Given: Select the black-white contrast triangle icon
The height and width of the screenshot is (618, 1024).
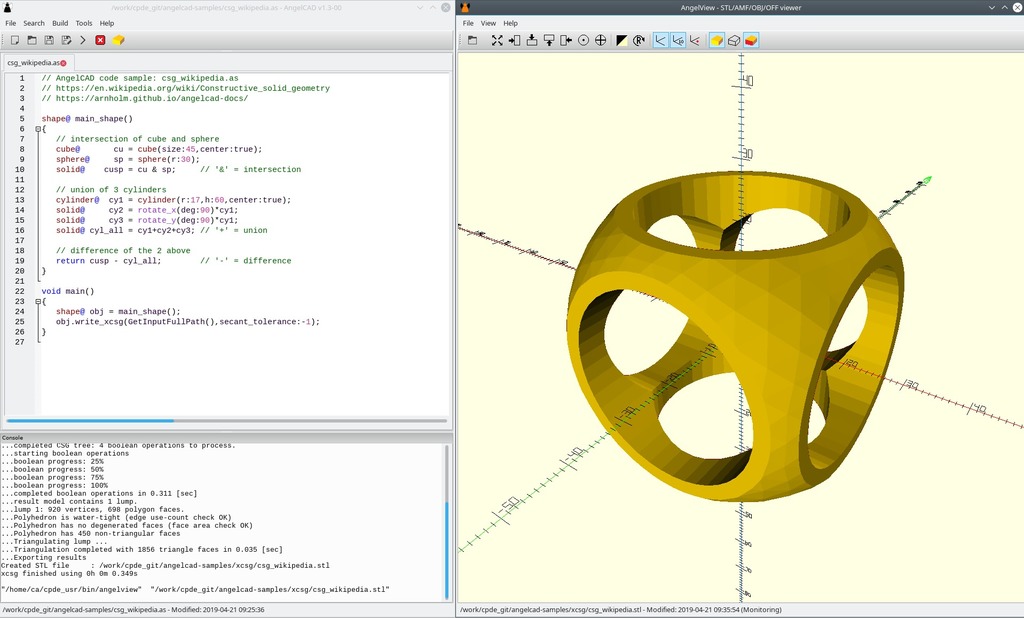Looking at the screenshot, I should (x=620, y=40).
